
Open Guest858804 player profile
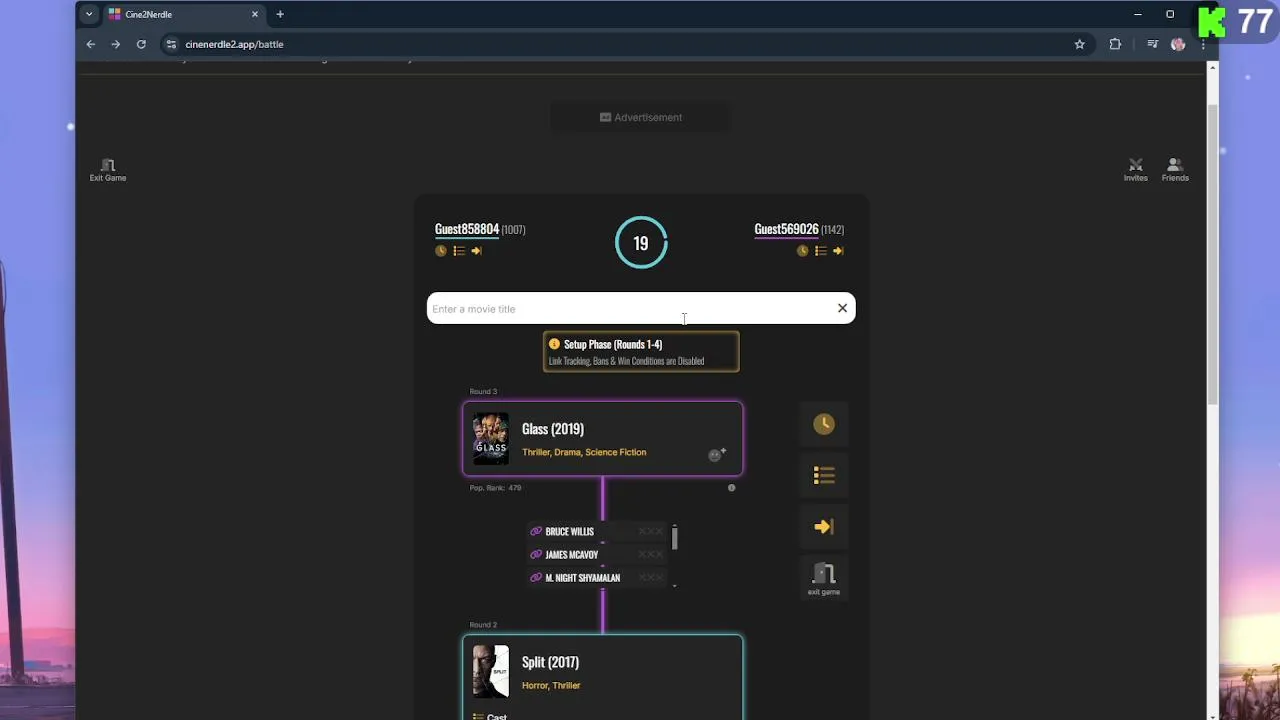466,229
